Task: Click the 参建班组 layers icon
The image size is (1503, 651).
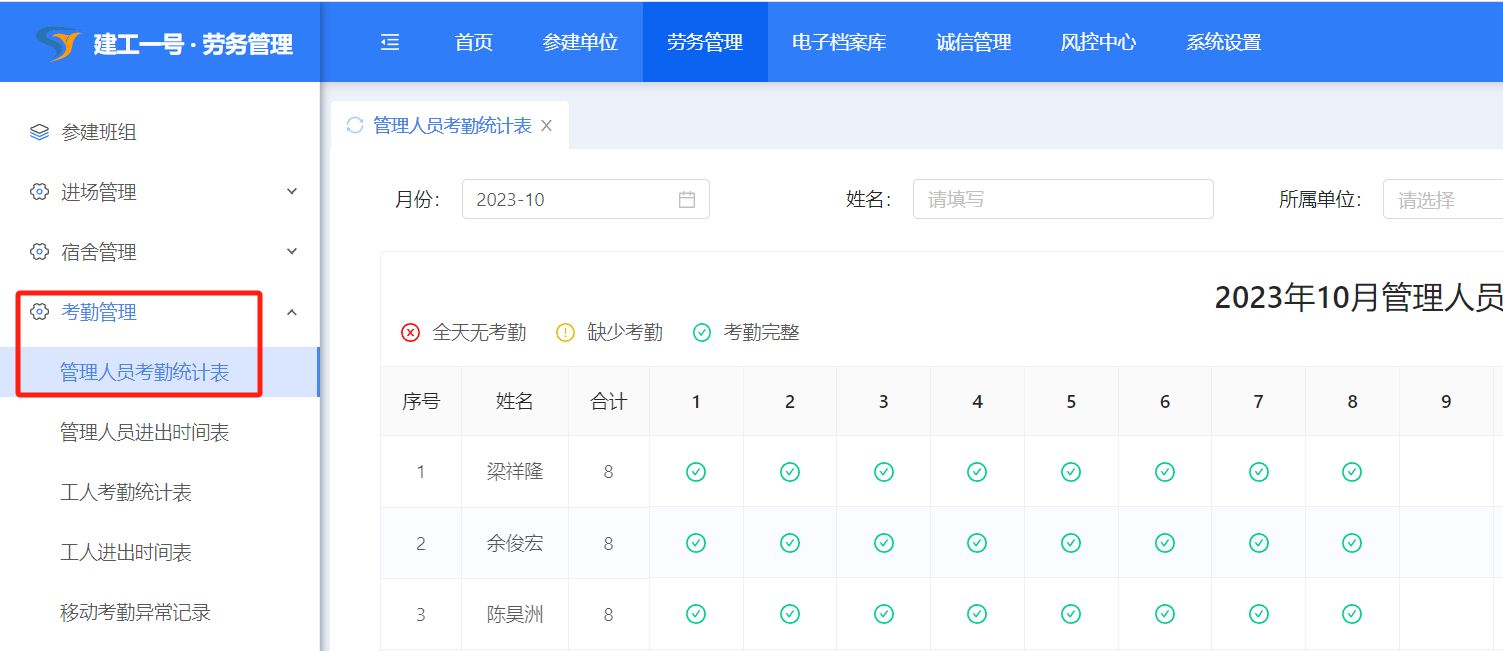Action: 39,132
